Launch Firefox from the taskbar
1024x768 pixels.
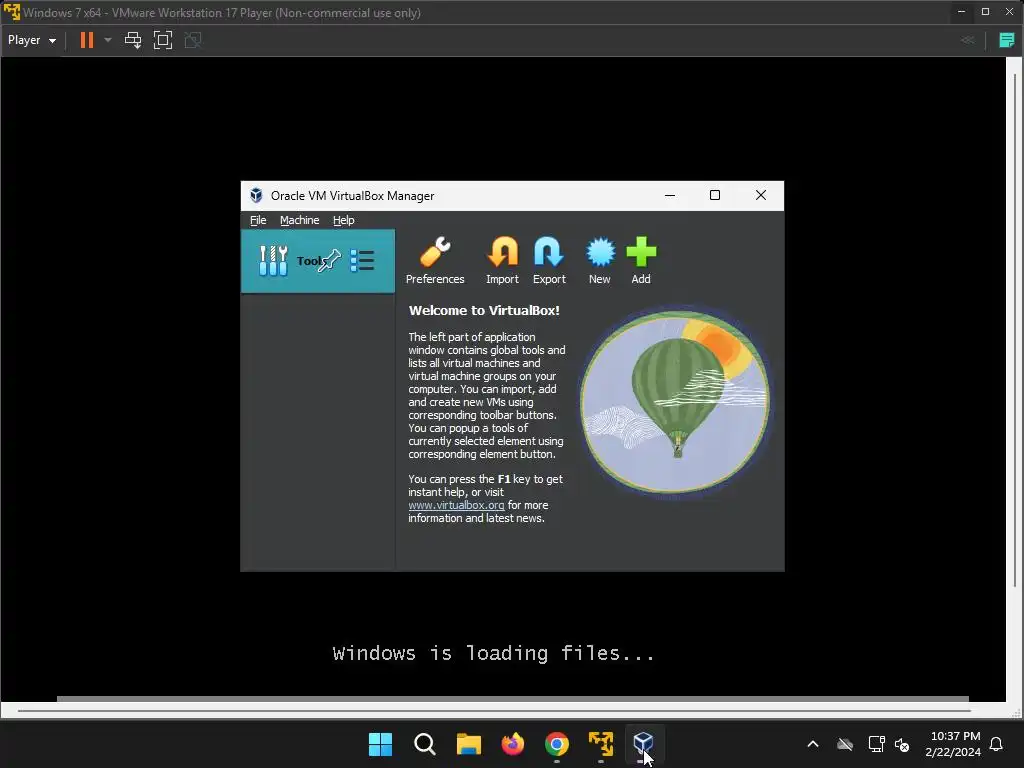coord(513,743)
